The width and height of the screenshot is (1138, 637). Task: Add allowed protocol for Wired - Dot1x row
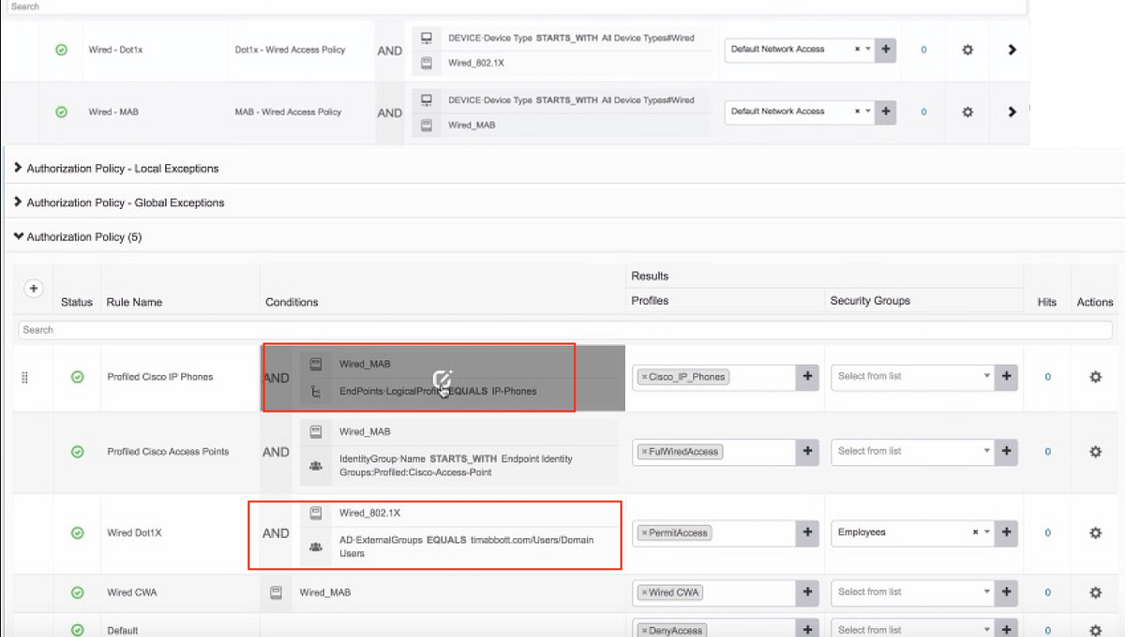click(885, 49)
